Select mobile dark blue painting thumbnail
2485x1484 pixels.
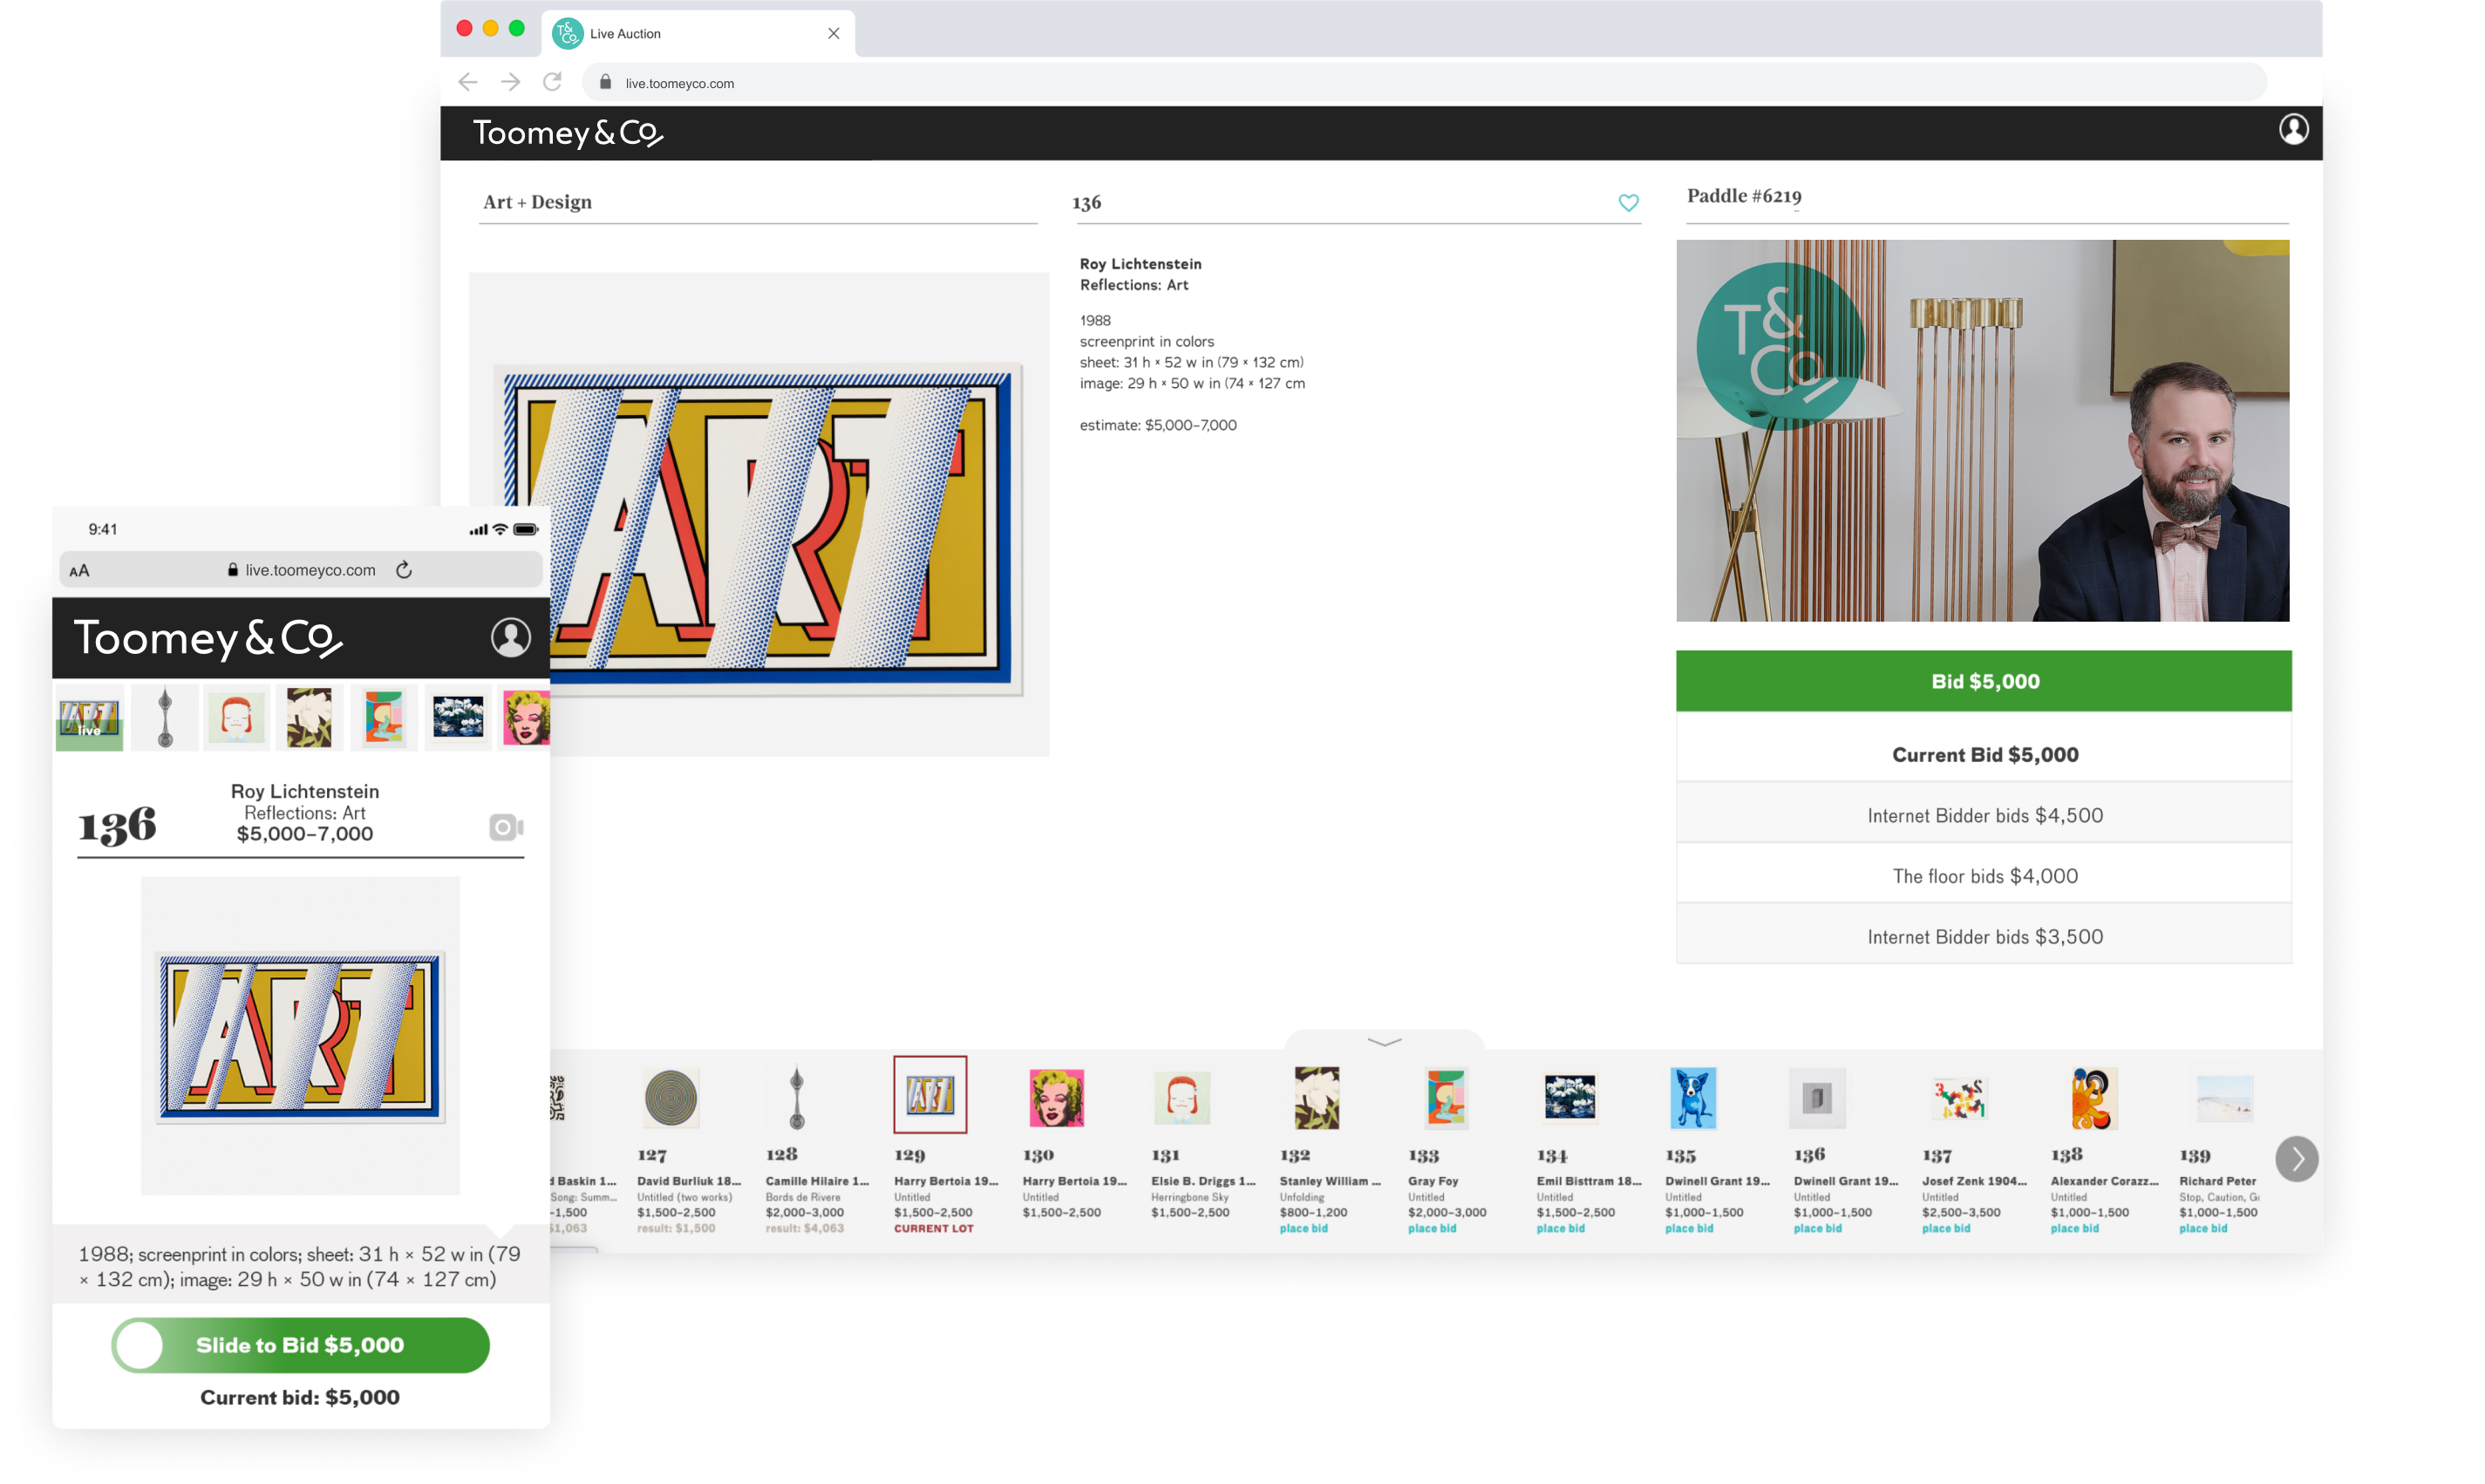458,717
